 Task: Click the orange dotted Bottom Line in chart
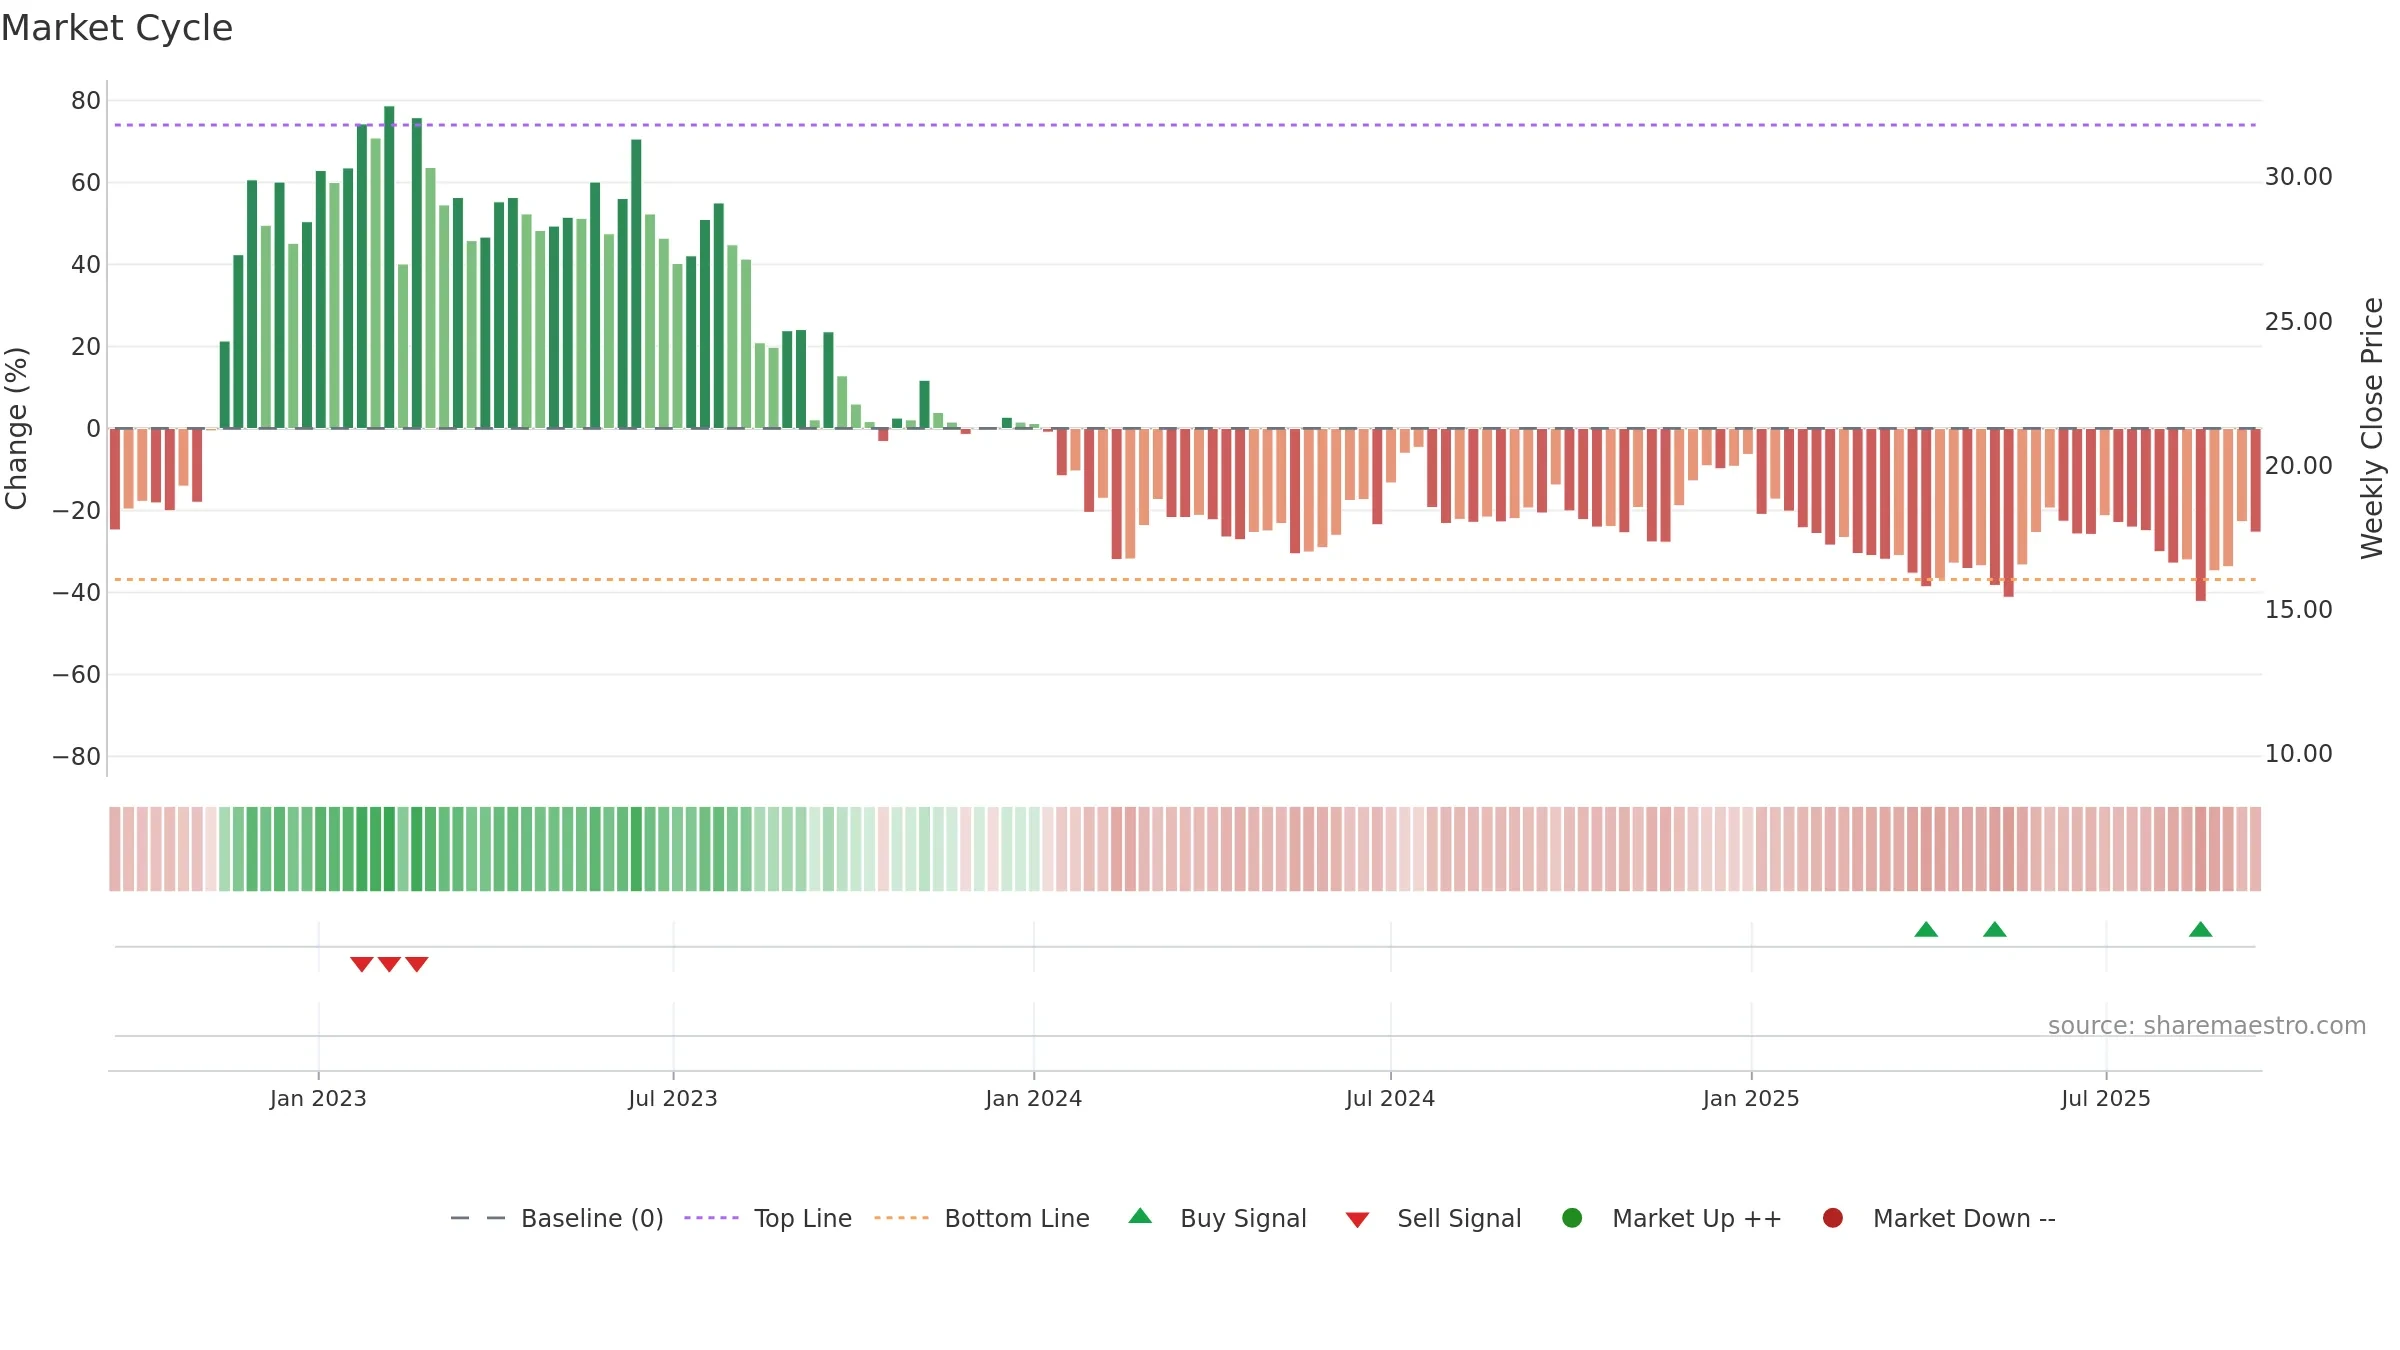coord(1185,579)
